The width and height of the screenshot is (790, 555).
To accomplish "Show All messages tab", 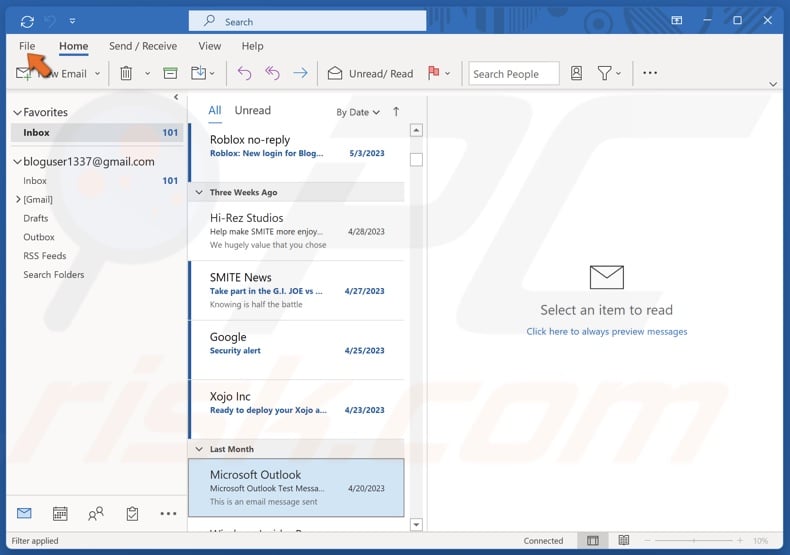I will point(215,110).
